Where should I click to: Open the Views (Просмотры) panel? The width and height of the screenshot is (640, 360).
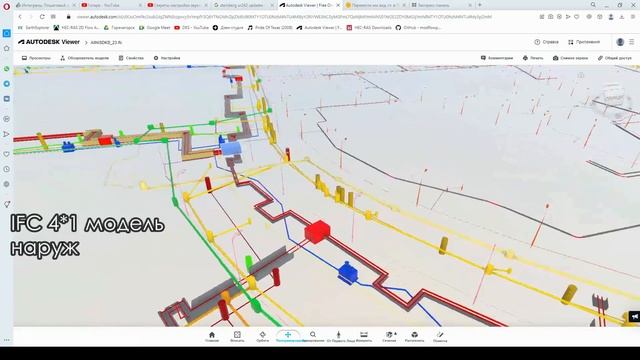(36, 58)
